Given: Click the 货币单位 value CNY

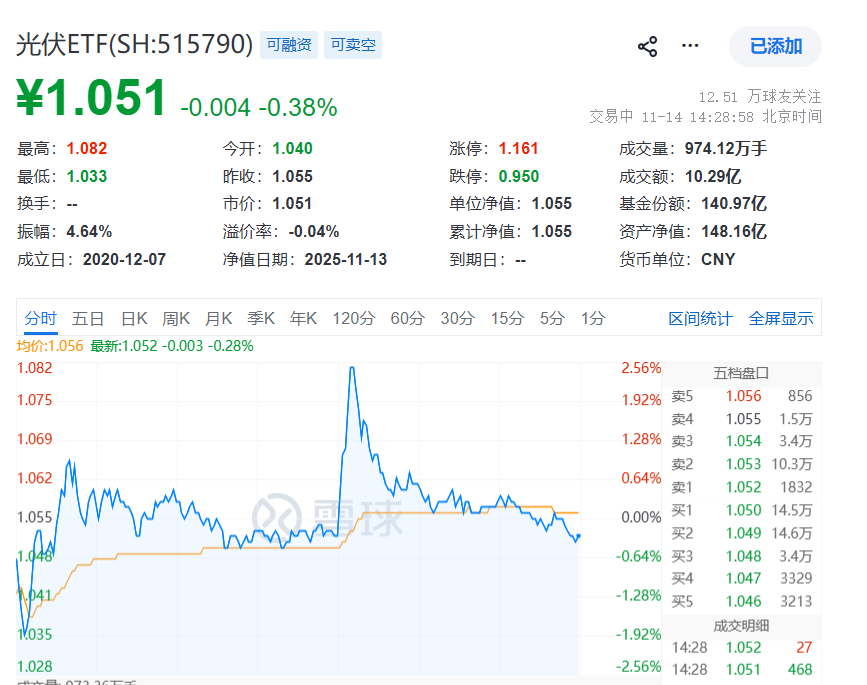Looking at the screenshot, I should 718,260.
